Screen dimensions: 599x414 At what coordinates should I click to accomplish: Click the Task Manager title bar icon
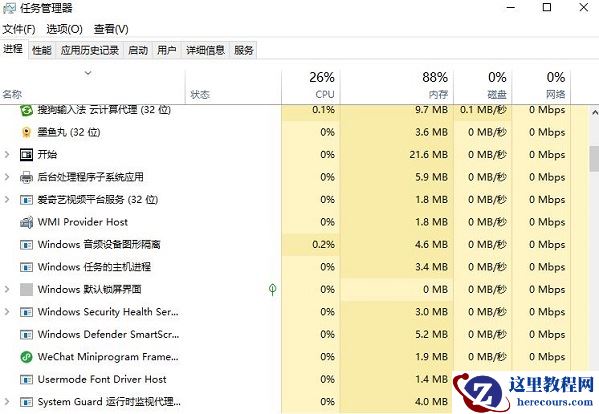[x=9, y=8]
